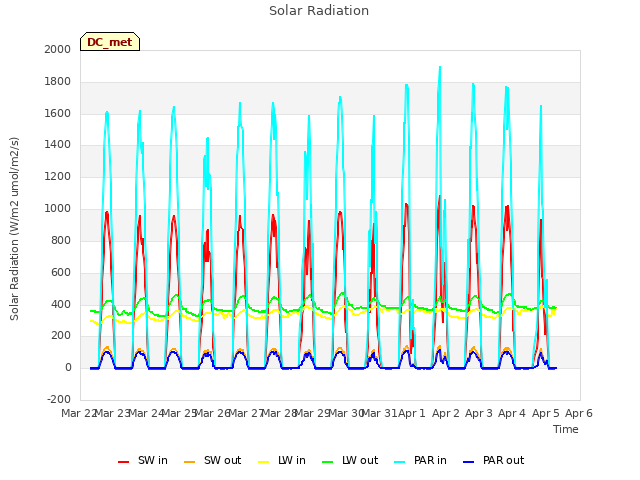Click the 1800 y-axis tick label
Image resolution: width=640 pixels, height=480 pixels.
click(58, 82)
